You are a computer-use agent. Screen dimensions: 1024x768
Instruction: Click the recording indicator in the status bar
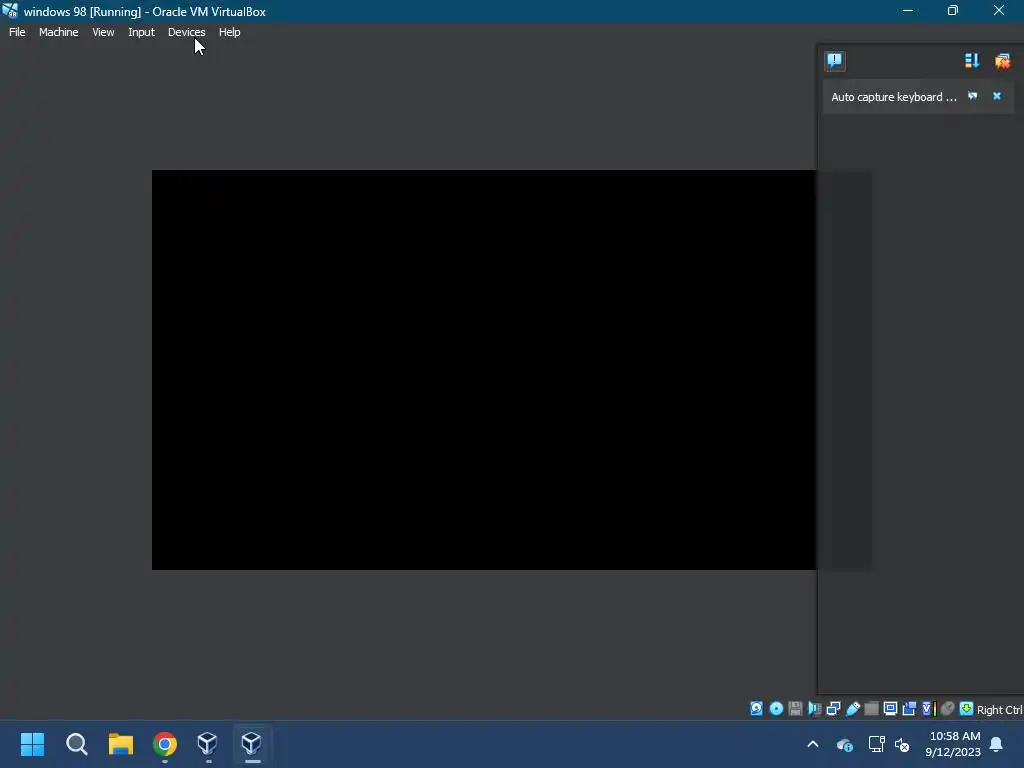[x=909, y=709]
